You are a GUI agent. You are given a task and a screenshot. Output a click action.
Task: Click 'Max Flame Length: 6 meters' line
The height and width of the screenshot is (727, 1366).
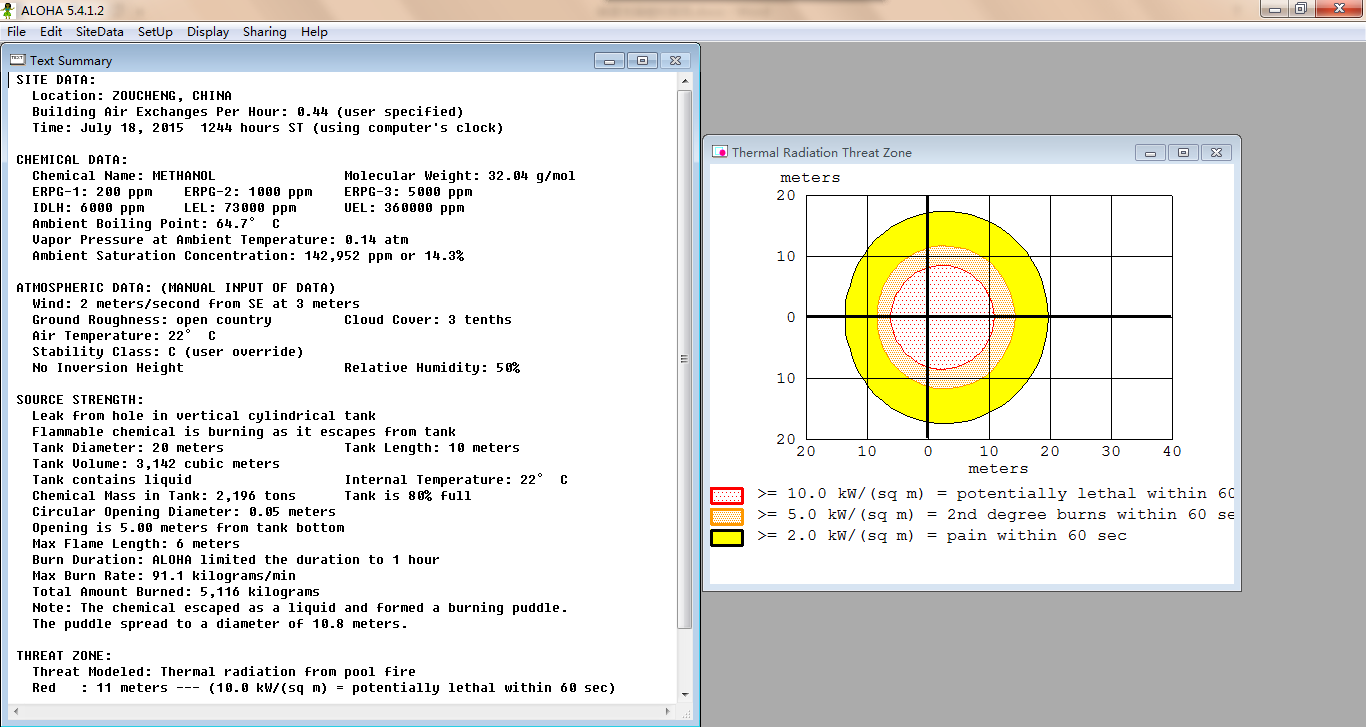click(136, 544)
